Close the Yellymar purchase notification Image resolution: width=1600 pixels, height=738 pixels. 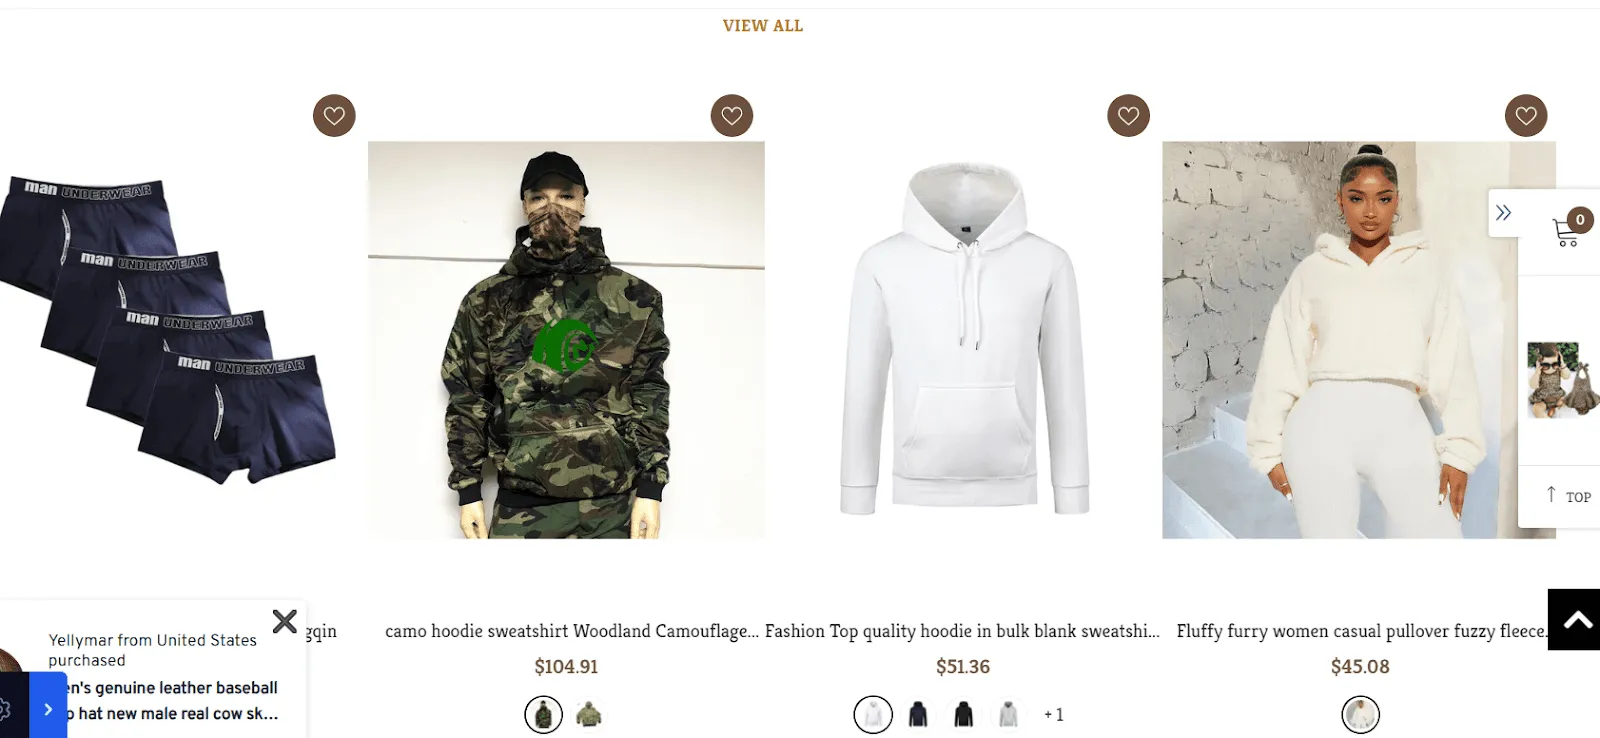click(x=284, y=621)
